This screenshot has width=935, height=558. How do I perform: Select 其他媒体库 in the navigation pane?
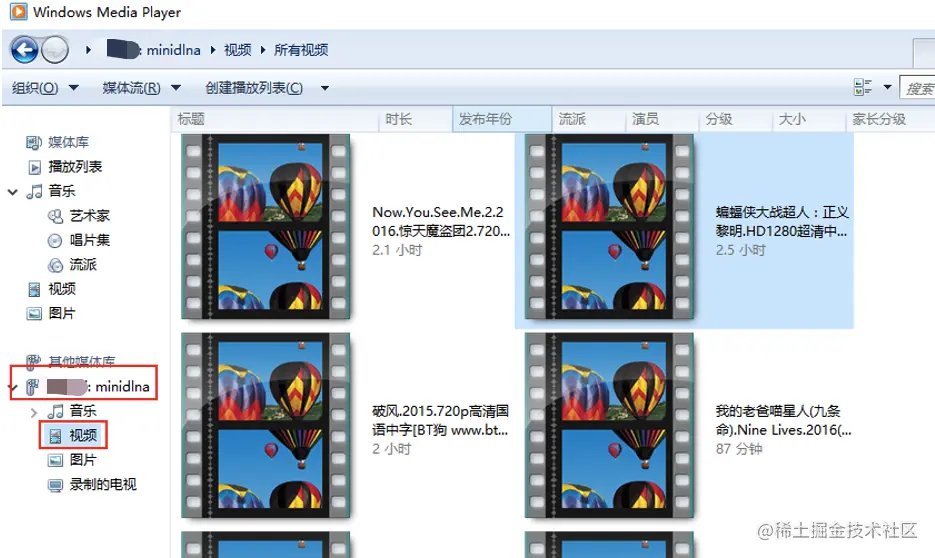82,361
